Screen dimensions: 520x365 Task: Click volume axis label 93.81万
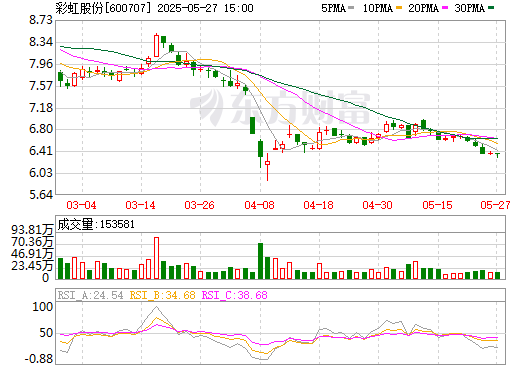tap(32, 230)
